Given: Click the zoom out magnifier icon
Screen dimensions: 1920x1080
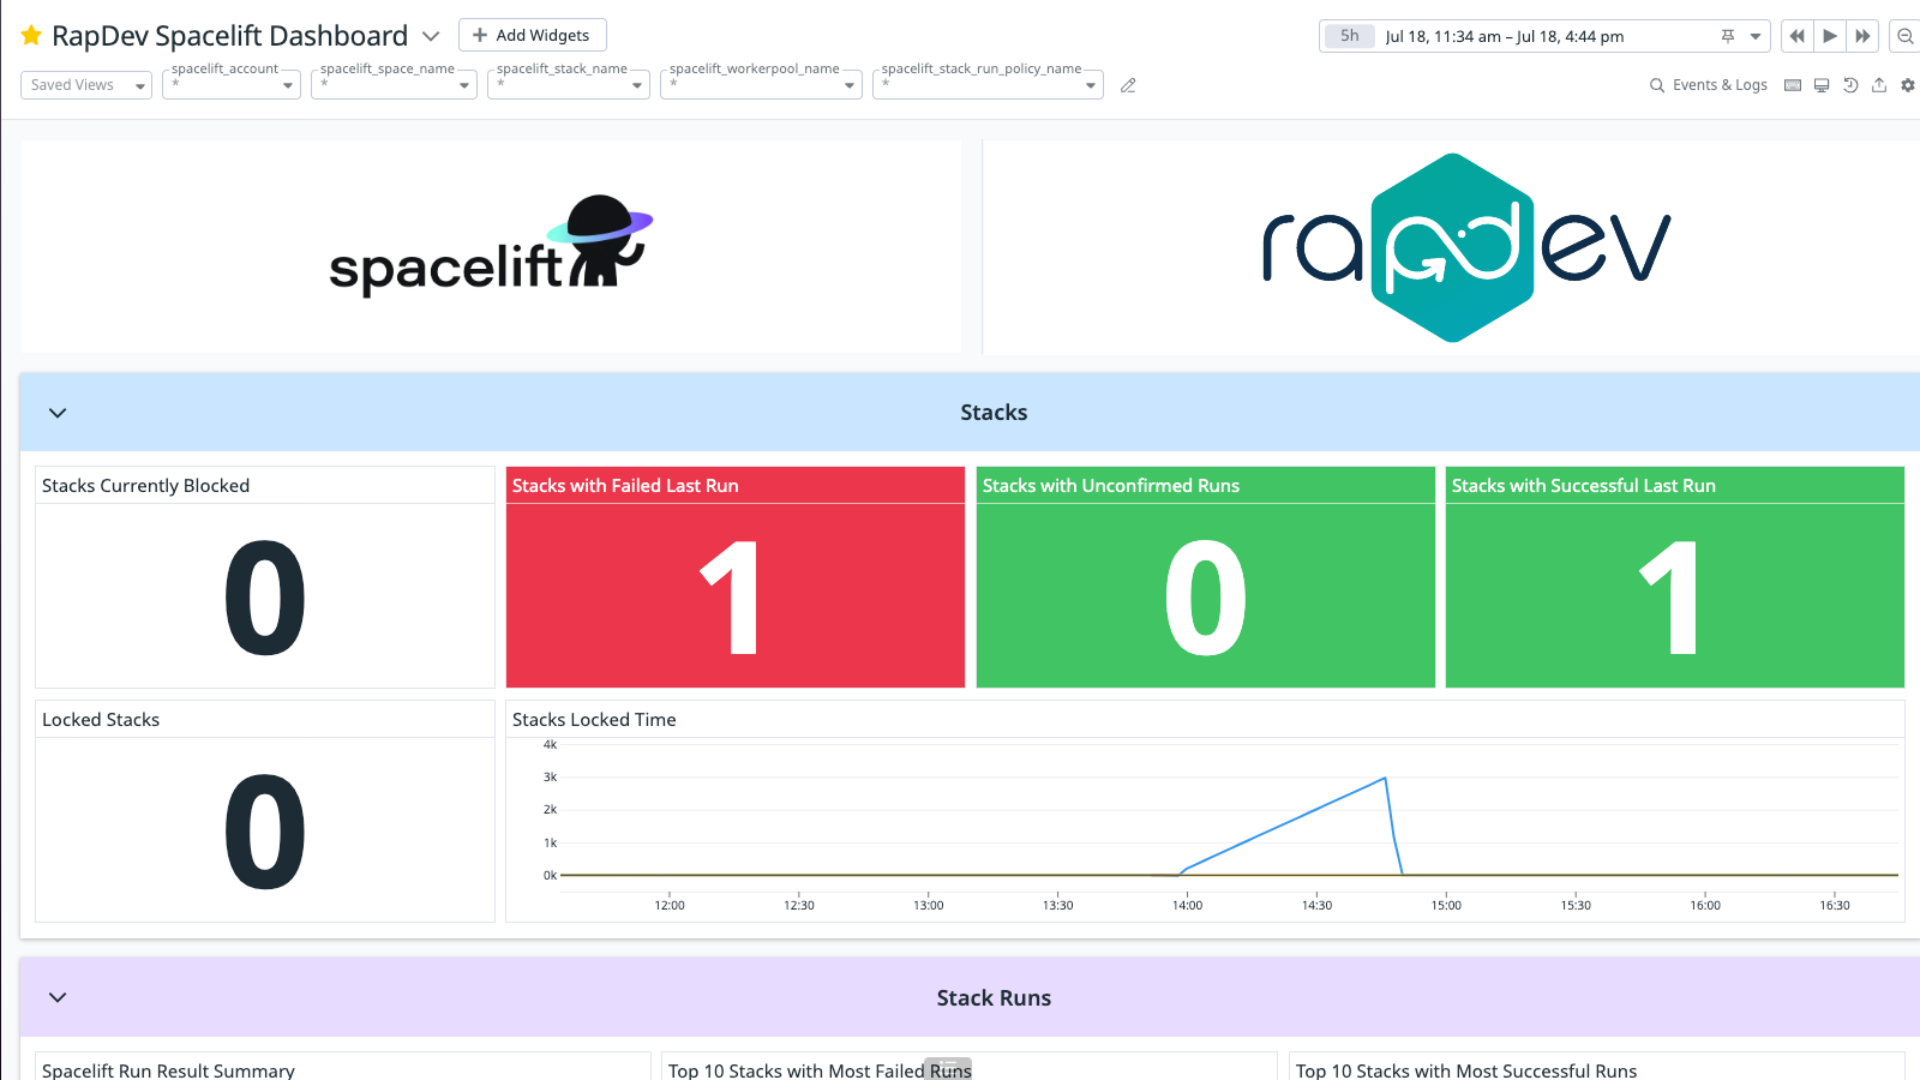Looking at the screenshot, I should (1905, 36).
